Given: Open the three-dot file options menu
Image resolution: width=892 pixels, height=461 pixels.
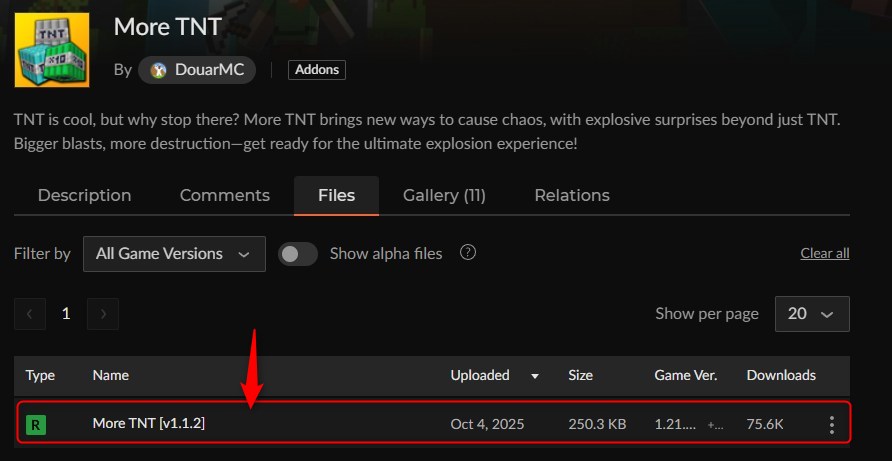Looking at the screenshot, I should point(831,425).
